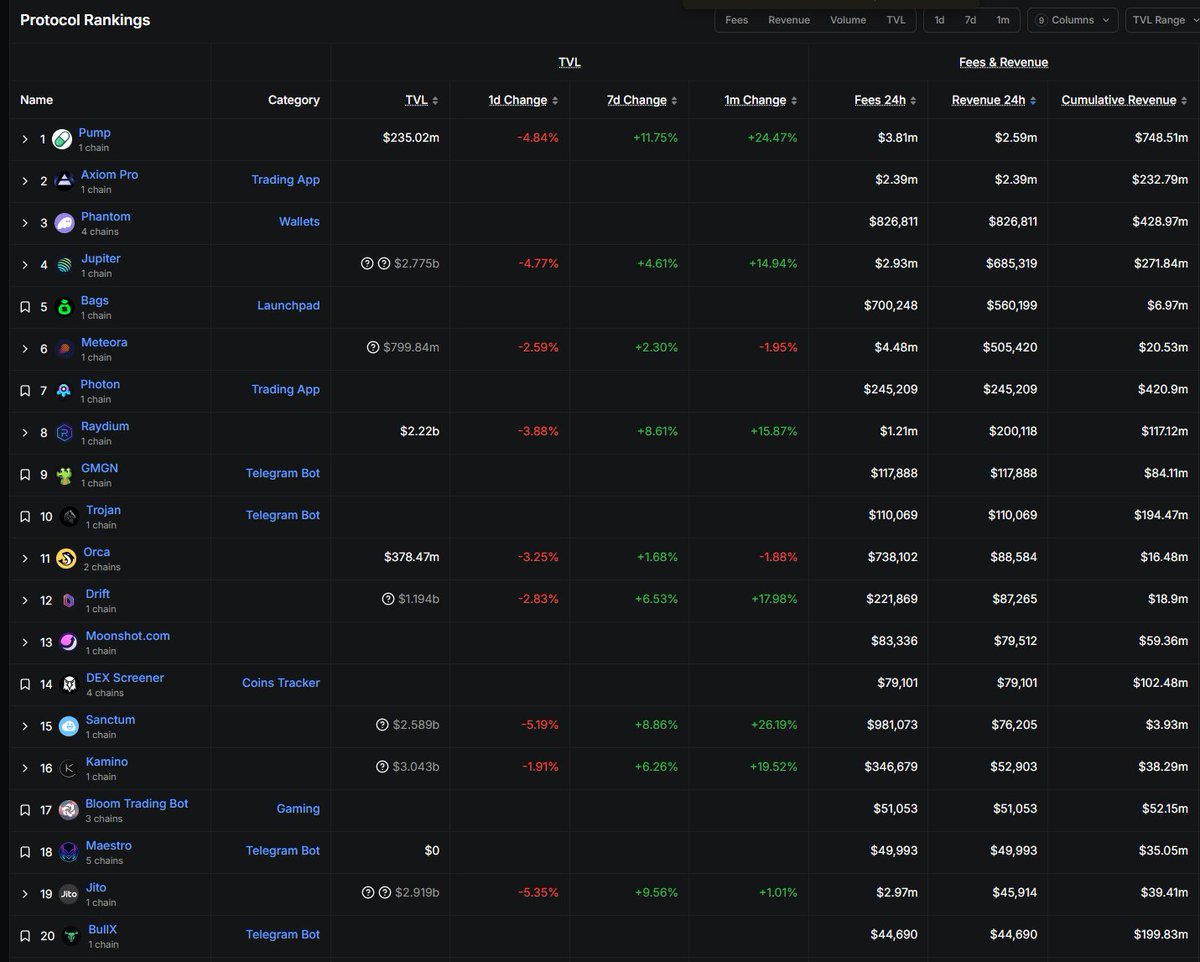Click the Meteora logo icon
Image resolution: width=1200 pixels, height=962 pixels.
pos(64,349)
